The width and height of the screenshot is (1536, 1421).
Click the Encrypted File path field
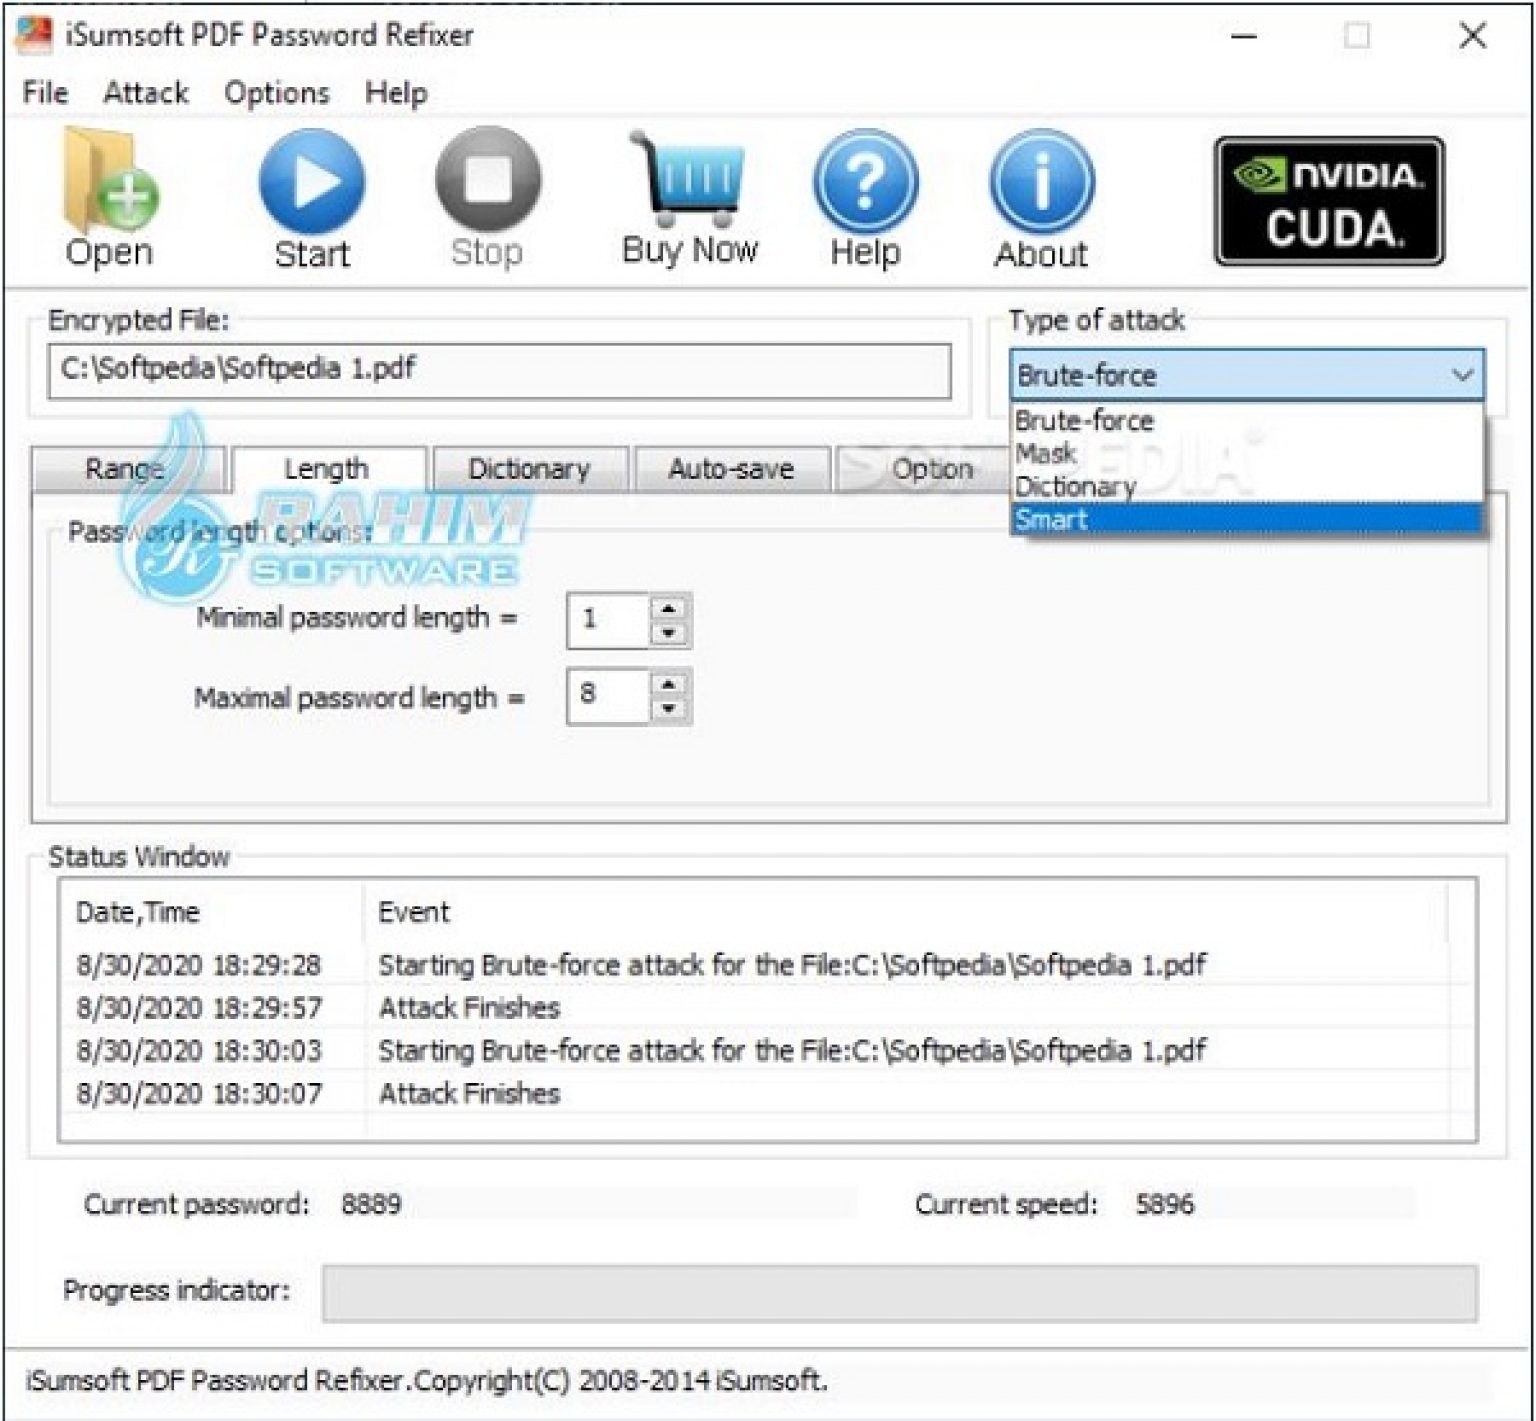click(499, 371)
